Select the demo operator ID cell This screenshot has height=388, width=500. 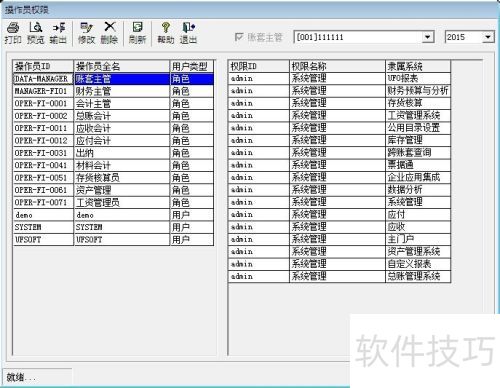pyautogui.click(x=43, y=215)
